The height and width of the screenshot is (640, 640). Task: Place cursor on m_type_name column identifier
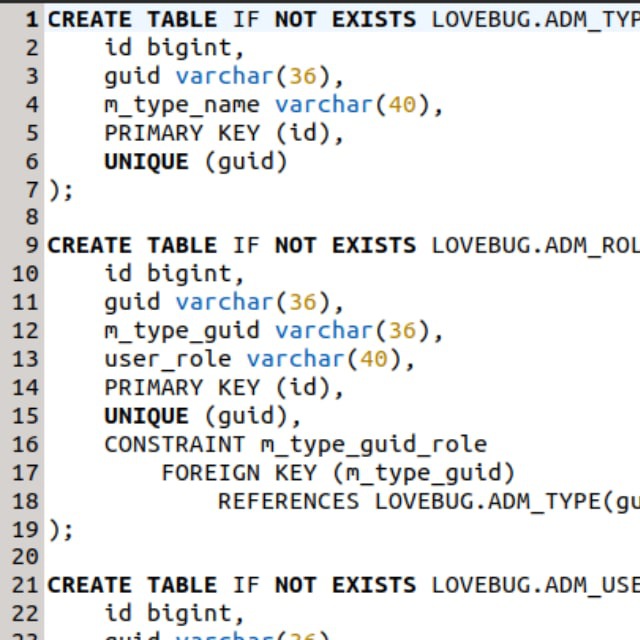click(182, 105)
